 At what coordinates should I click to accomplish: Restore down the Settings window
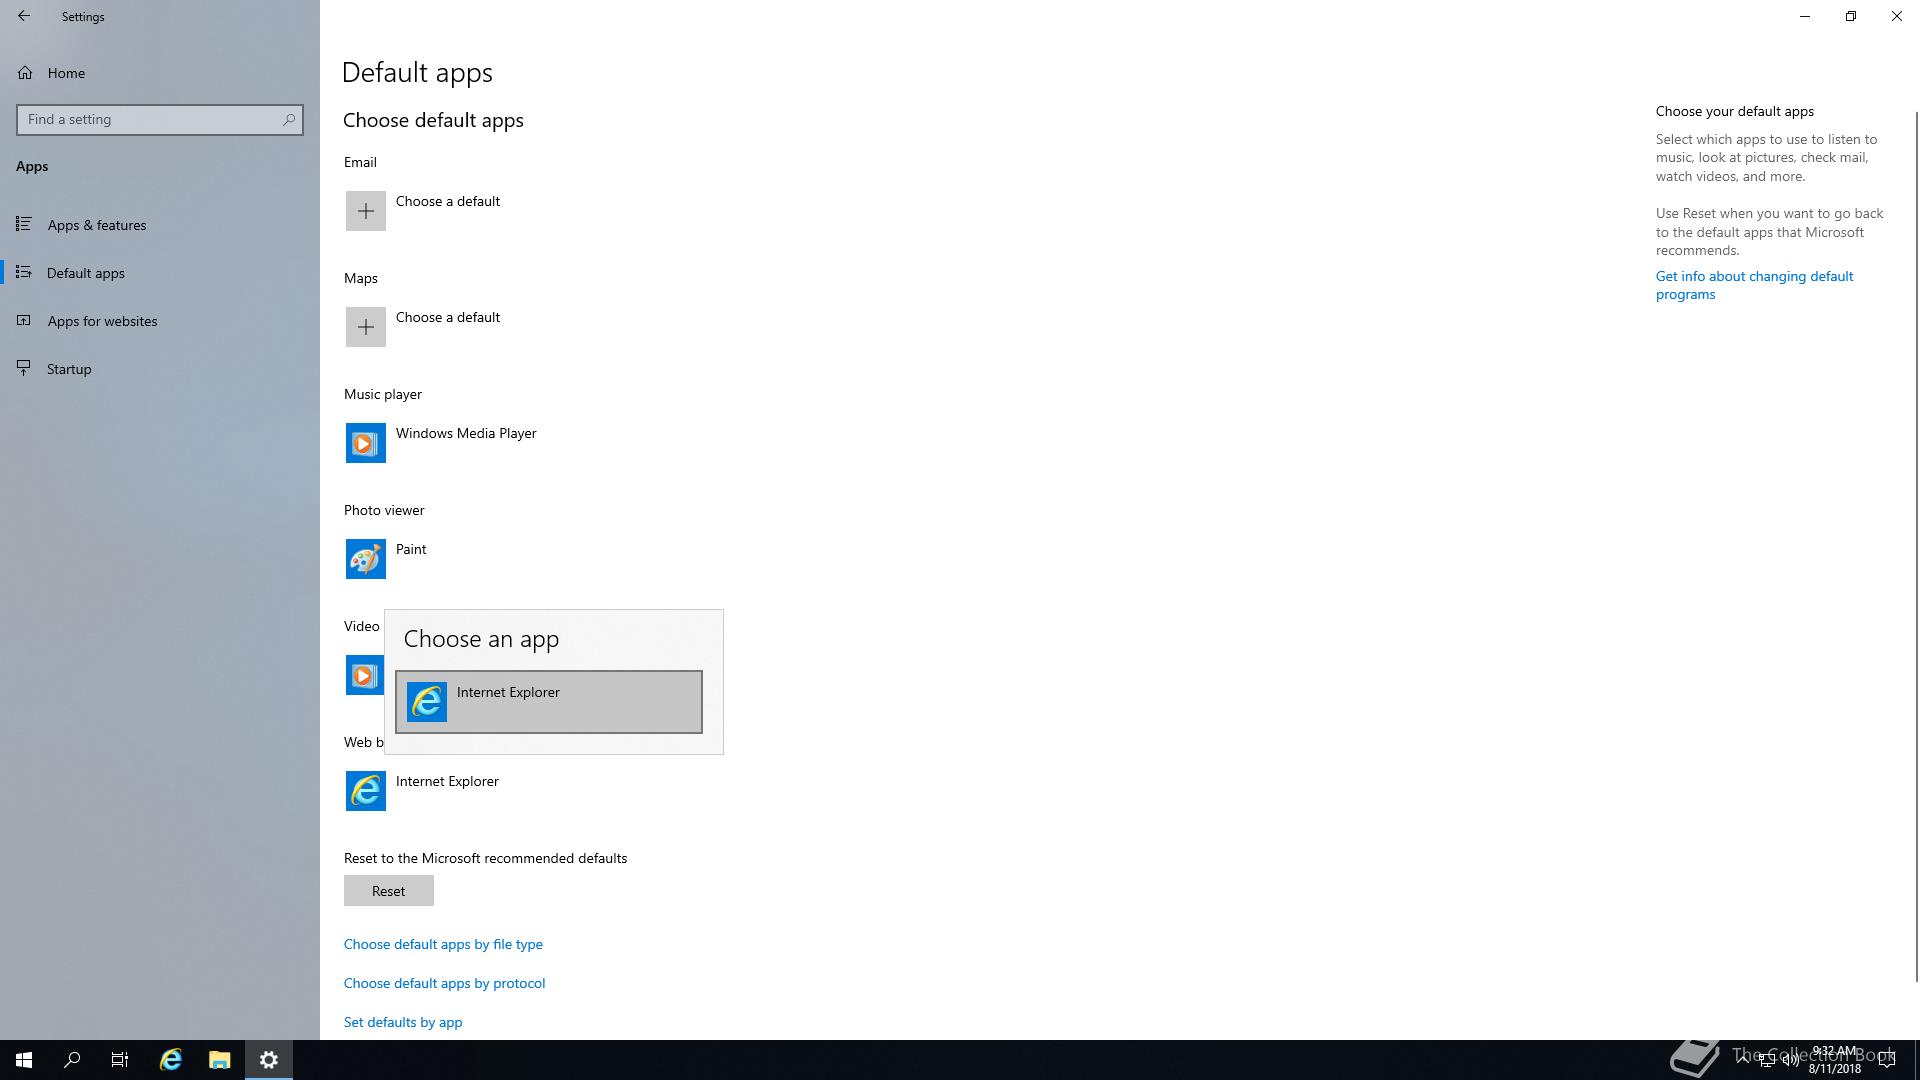click(1851, 16)
